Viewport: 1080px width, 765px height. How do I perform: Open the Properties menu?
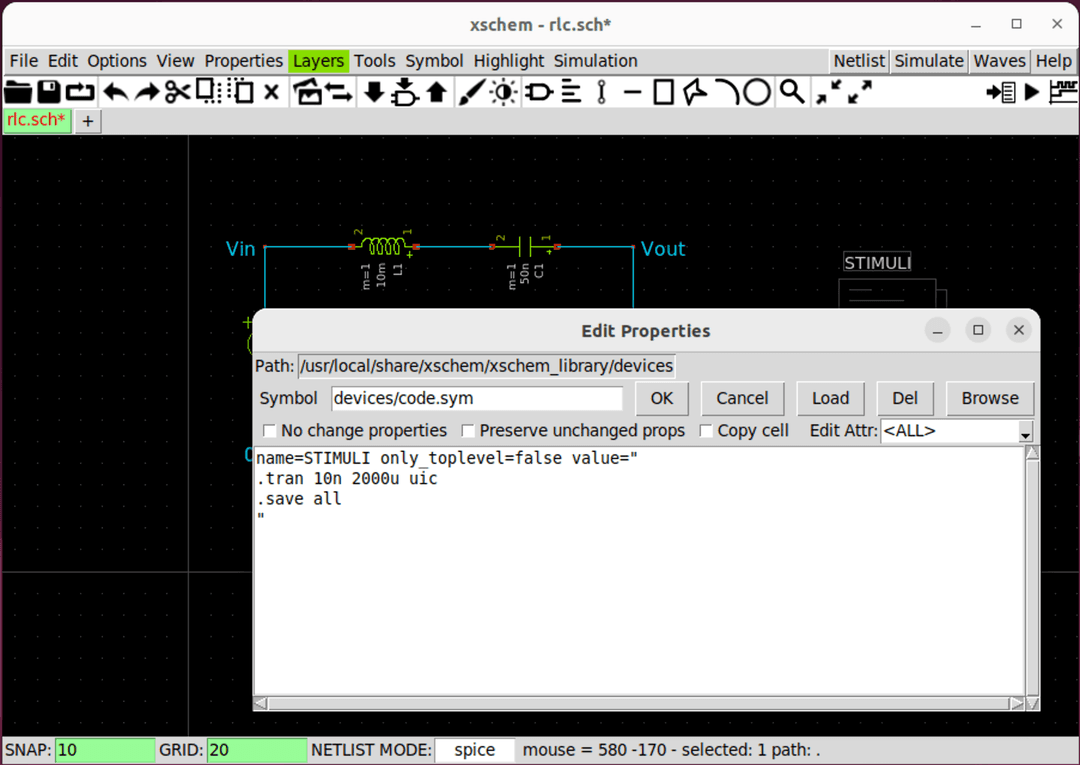click(x=244, y=61)
